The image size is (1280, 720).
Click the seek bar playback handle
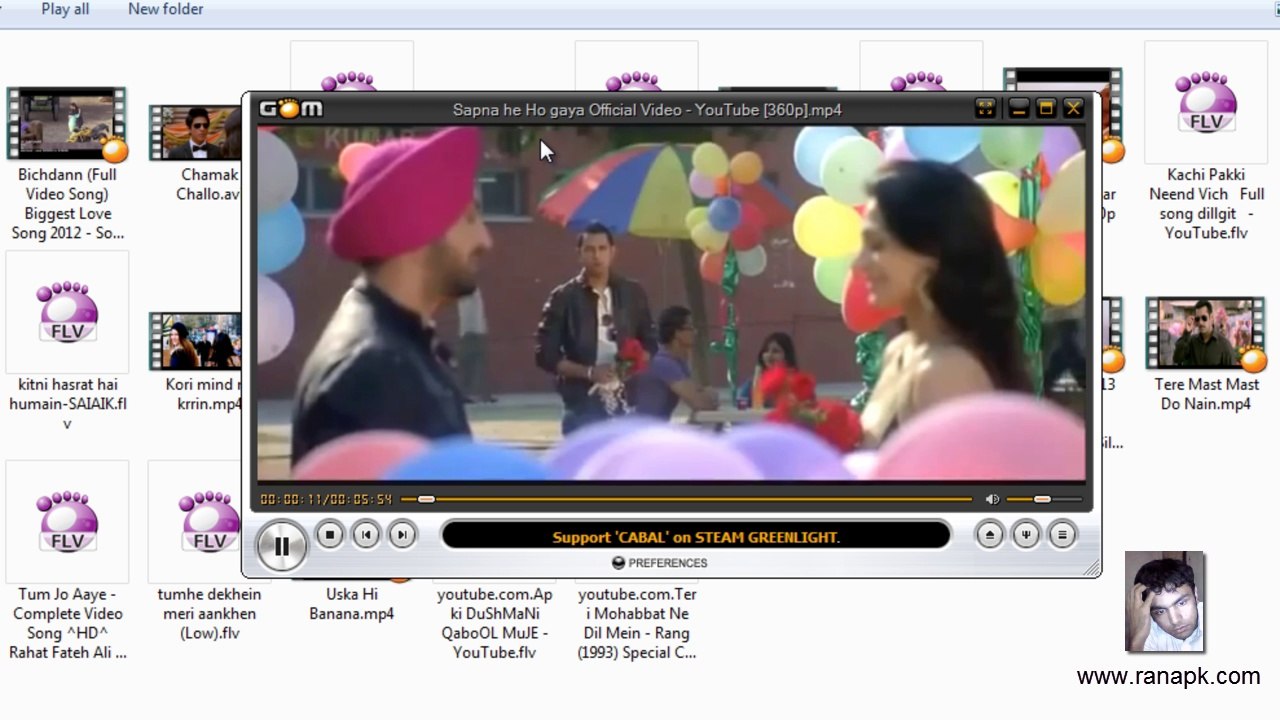click(426, 499)
